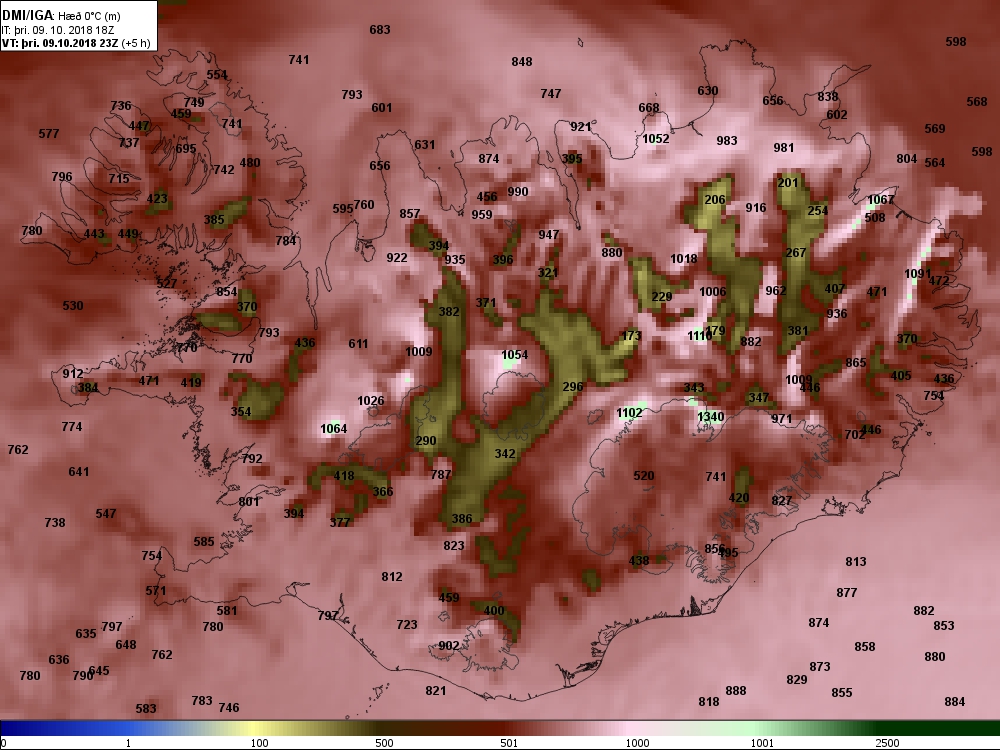Select the map value '520'
This screenshot has height=750, width=1000.
coord(643,476)
